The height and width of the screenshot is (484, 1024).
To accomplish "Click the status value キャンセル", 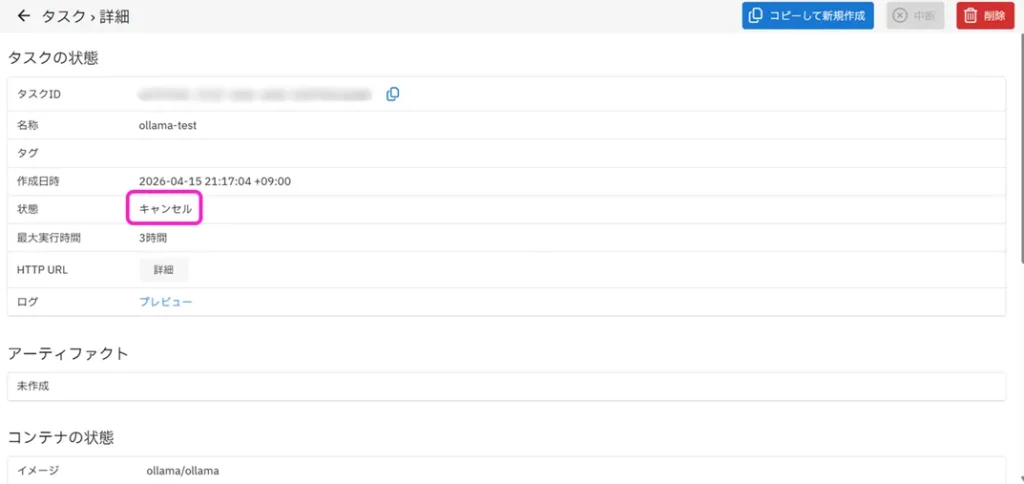I will pyautogui.click(x=165, y=209).
